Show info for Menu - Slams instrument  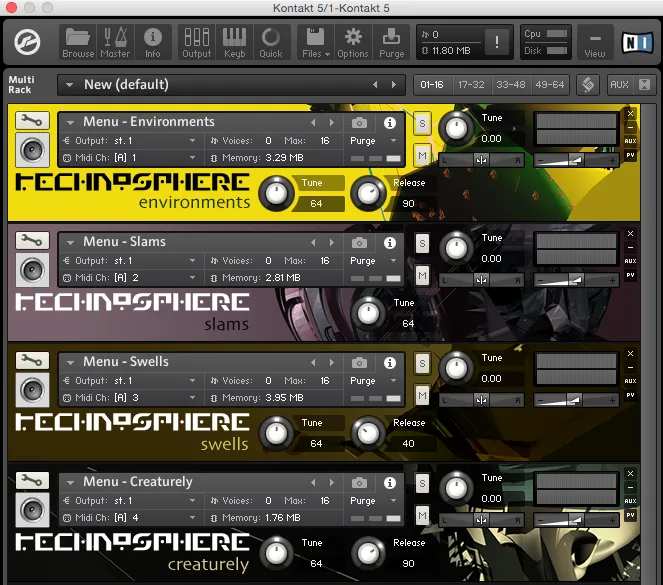[390, 243]
